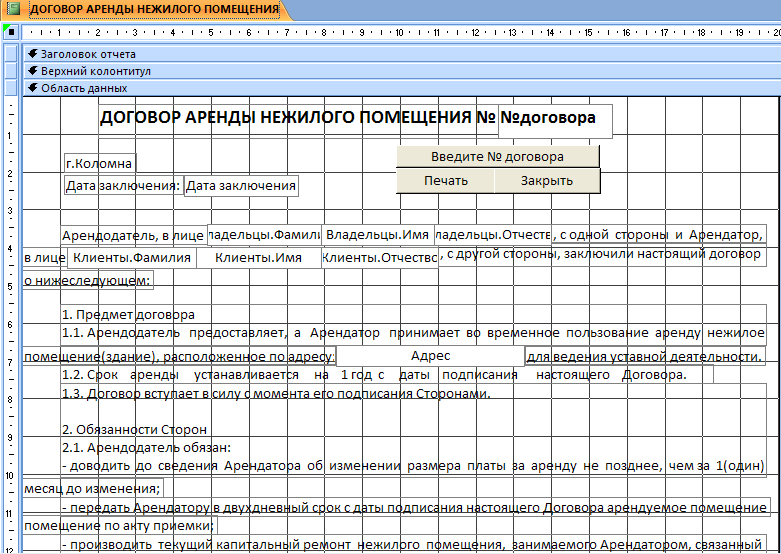Select the о нижеследующем: label
The image size is (781, 554).
(88, 280)
